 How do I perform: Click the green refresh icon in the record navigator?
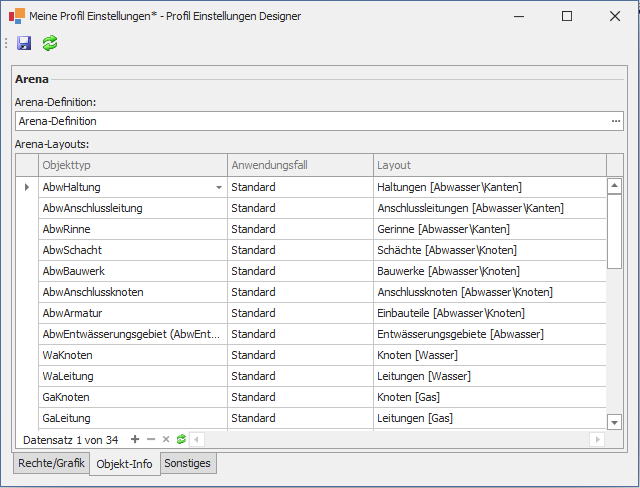point(181,439)
